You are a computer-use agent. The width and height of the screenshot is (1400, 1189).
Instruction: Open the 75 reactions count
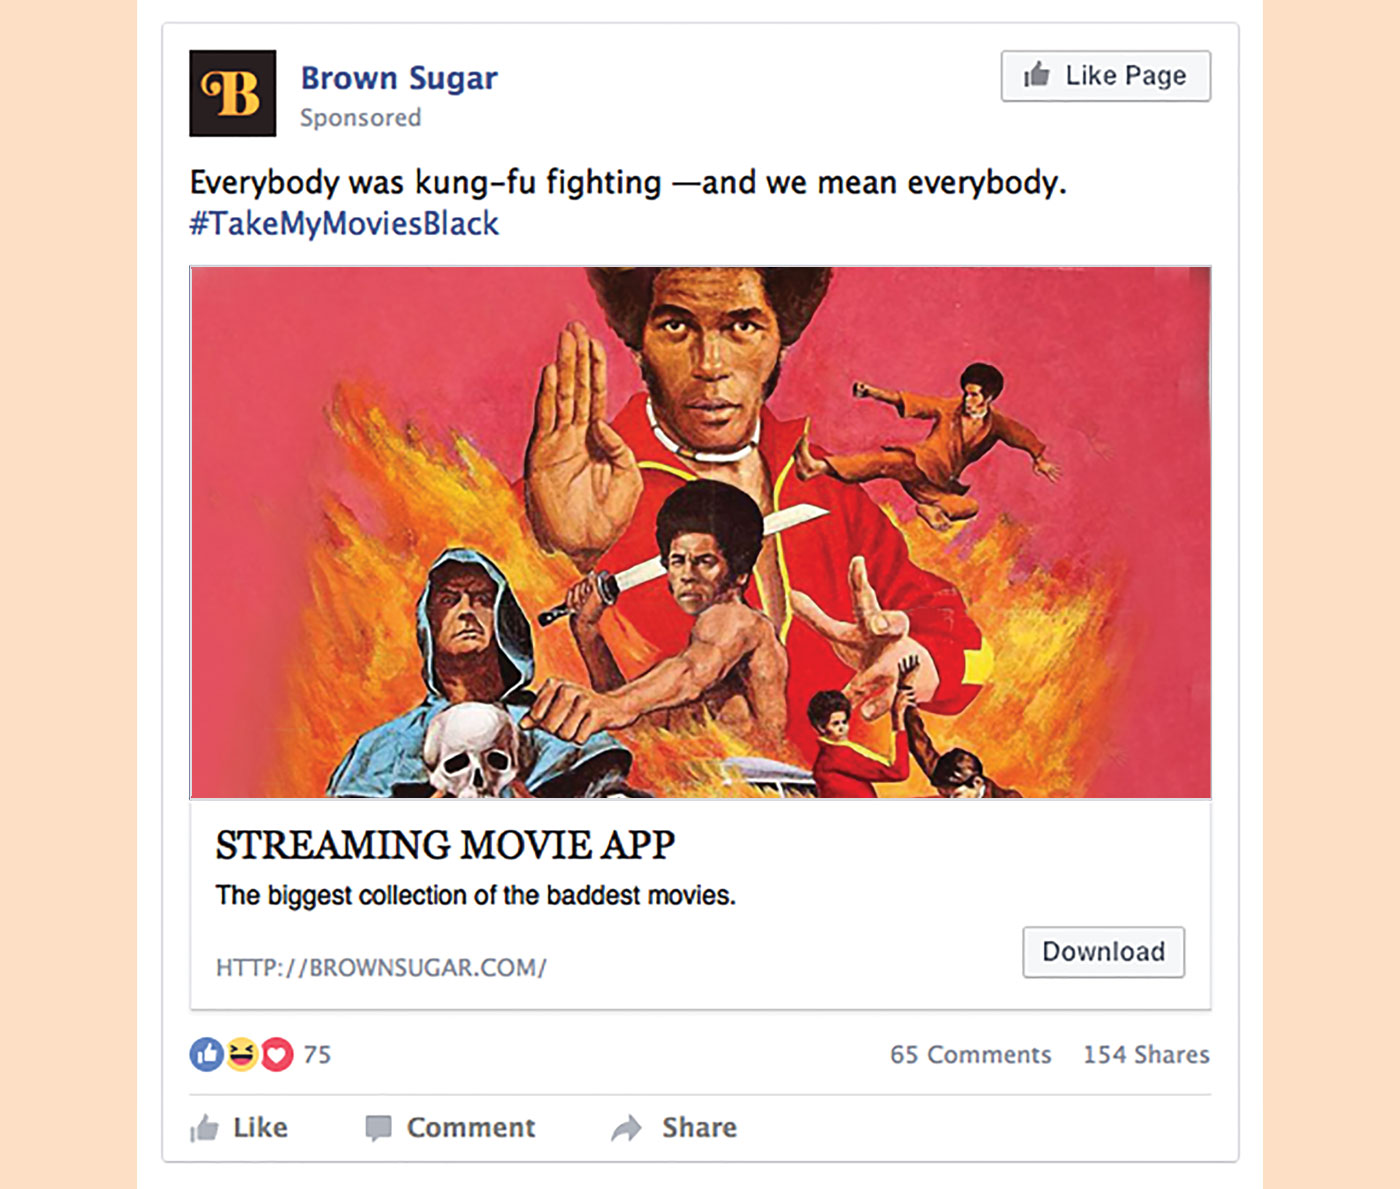[317, 1055]
